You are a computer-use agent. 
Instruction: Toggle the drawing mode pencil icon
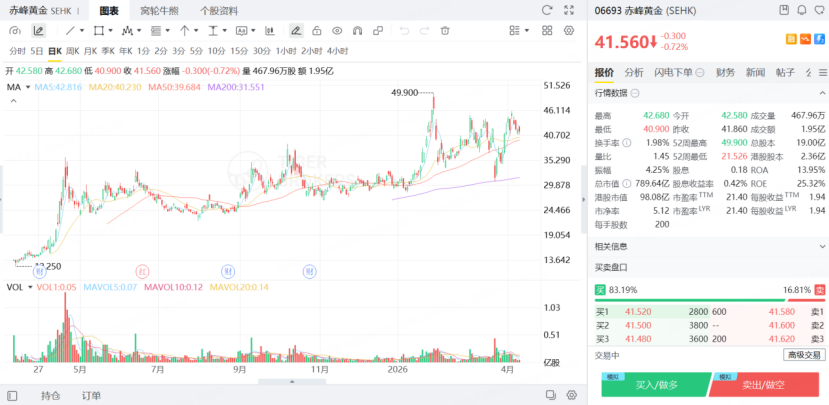pyautogui.click(x=39, y=31)
